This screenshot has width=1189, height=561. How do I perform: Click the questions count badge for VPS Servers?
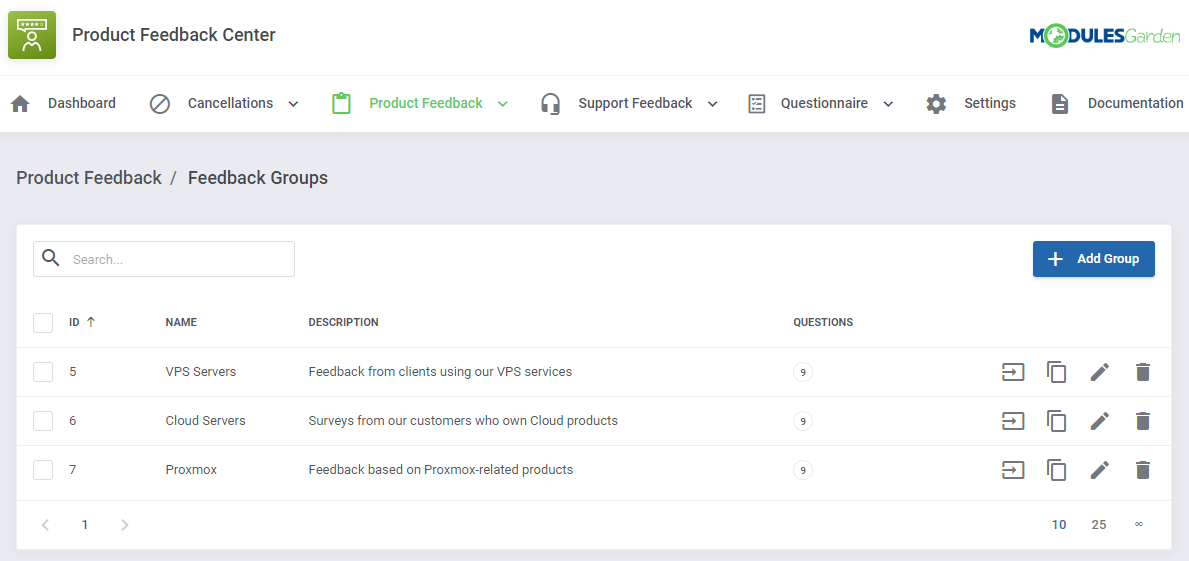(802, 372)
